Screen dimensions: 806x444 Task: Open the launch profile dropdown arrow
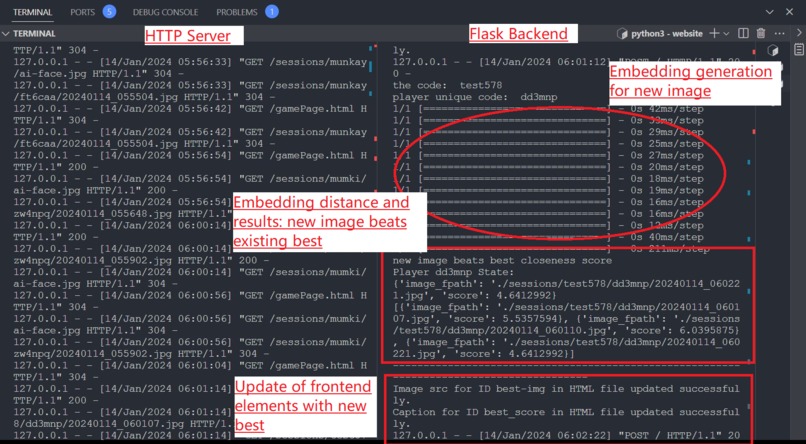(x=726, y=33)
